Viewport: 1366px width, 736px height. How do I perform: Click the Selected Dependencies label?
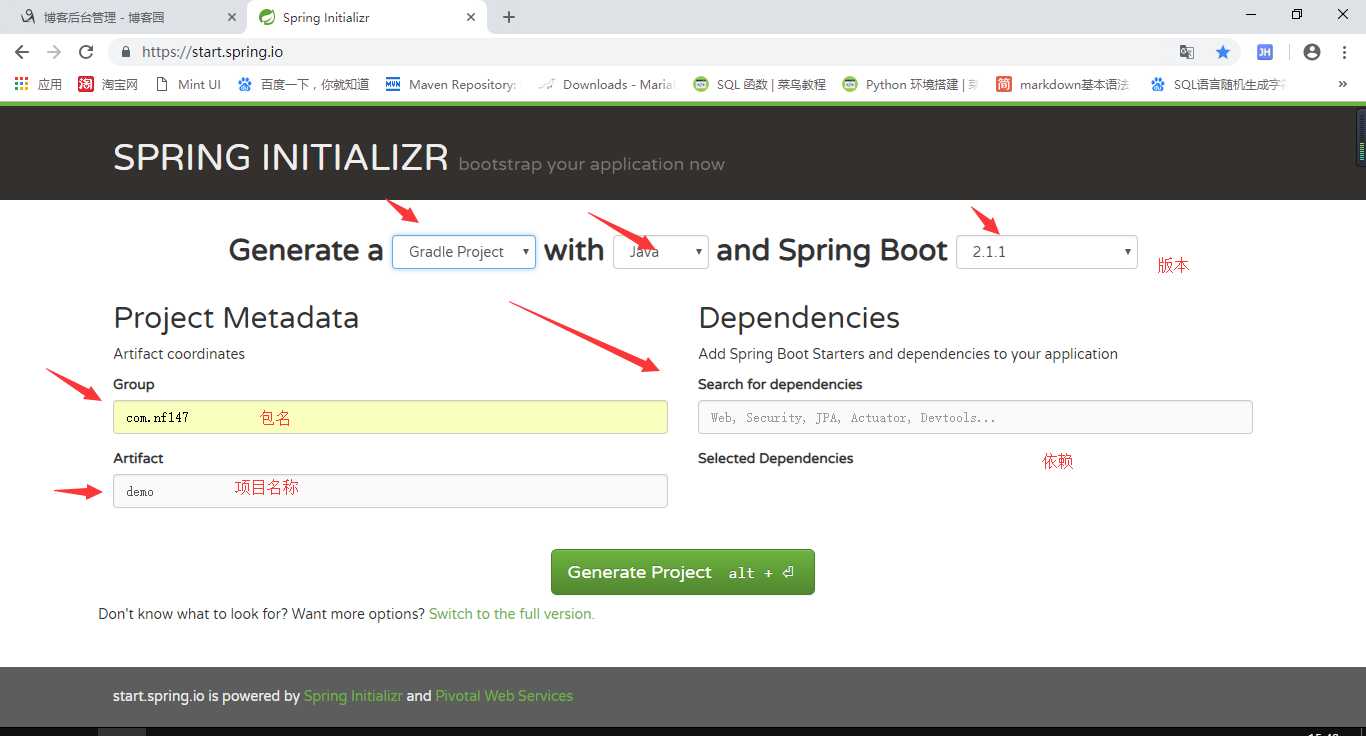776,458
